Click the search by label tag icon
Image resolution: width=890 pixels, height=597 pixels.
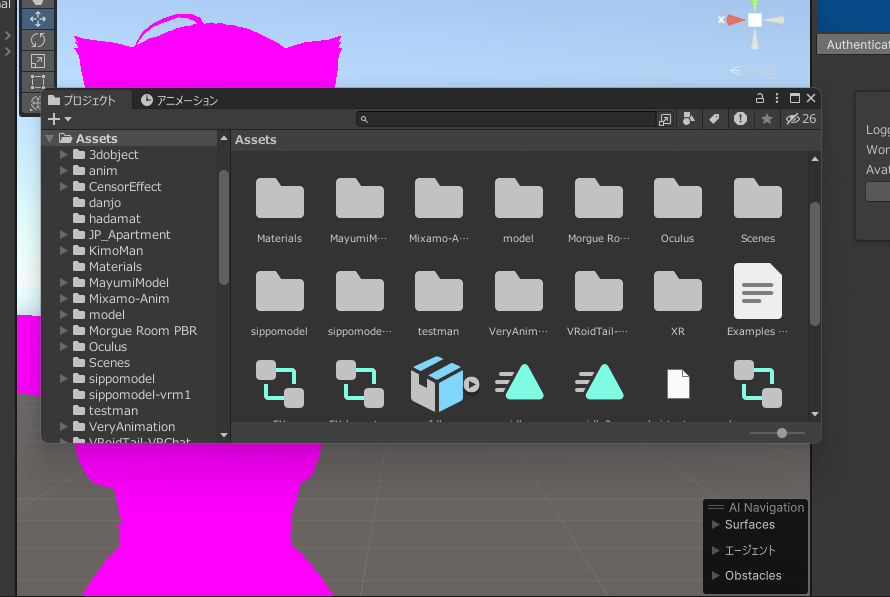click(x=714, y=119)
